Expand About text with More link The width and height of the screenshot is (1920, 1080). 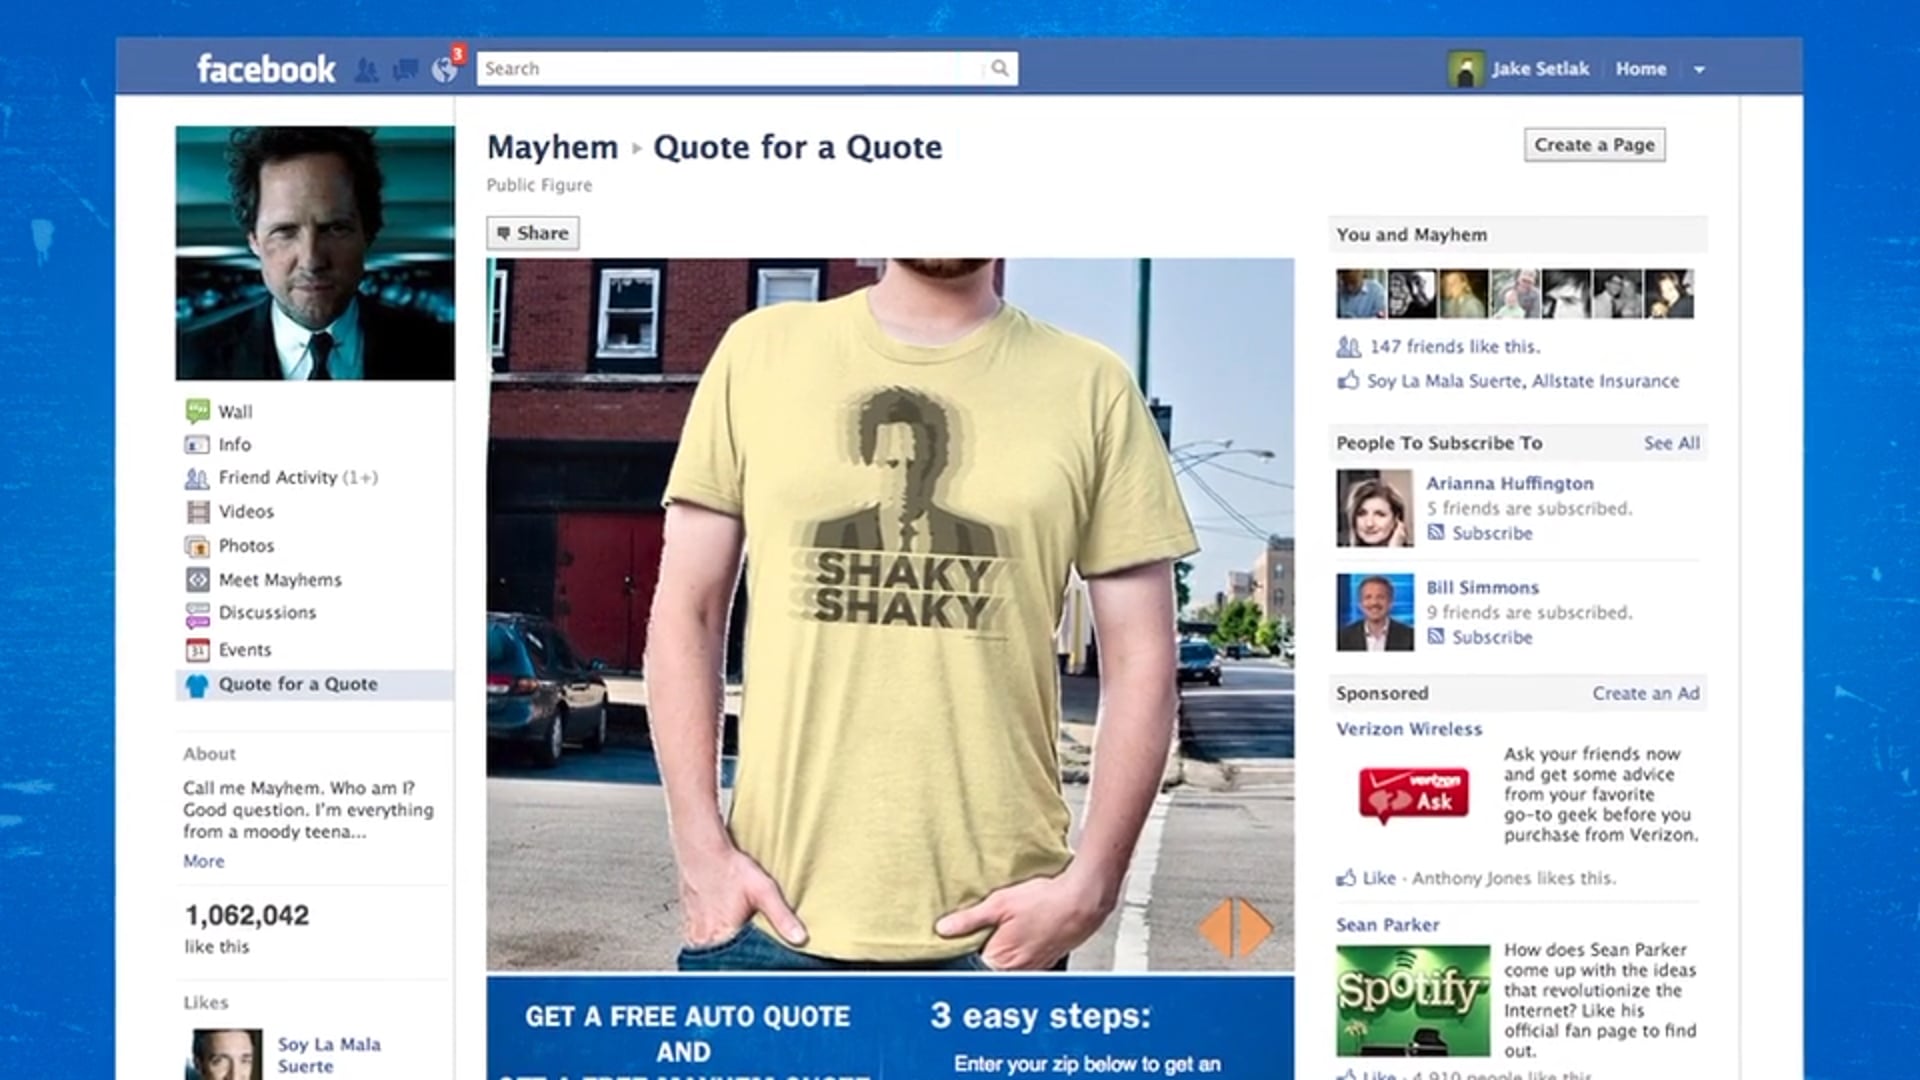(x=204, y=861)
